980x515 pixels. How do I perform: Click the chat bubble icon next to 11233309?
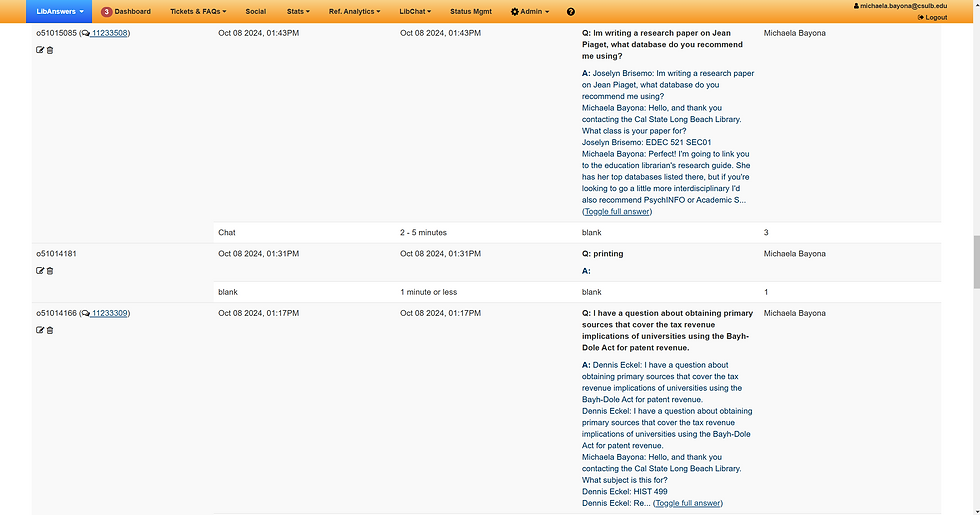click(x=86, y=313)
